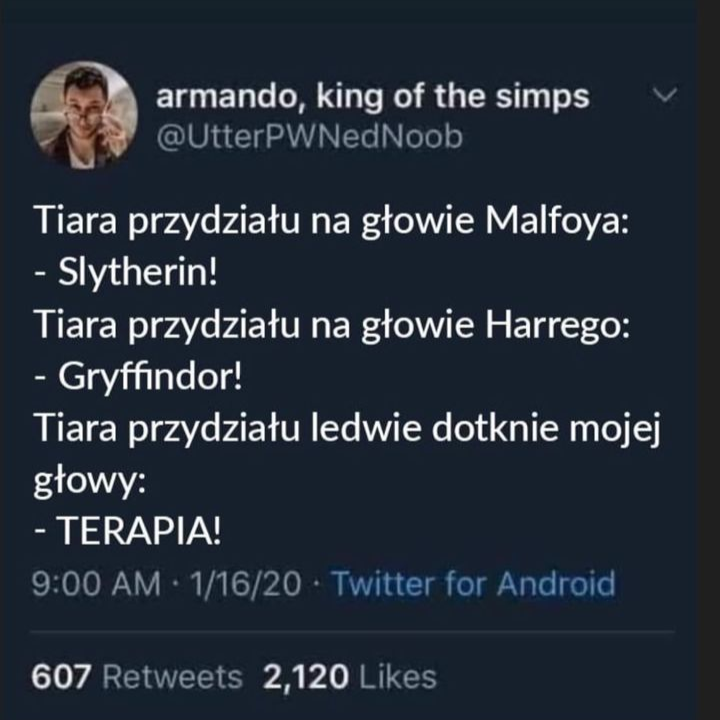Select the 9:00 AM timestamp

(96, 584)
